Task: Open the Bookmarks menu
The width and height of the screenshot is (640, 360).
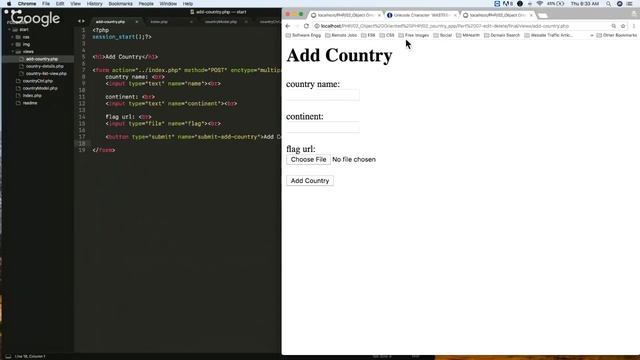Action: (x=120, y=4)
